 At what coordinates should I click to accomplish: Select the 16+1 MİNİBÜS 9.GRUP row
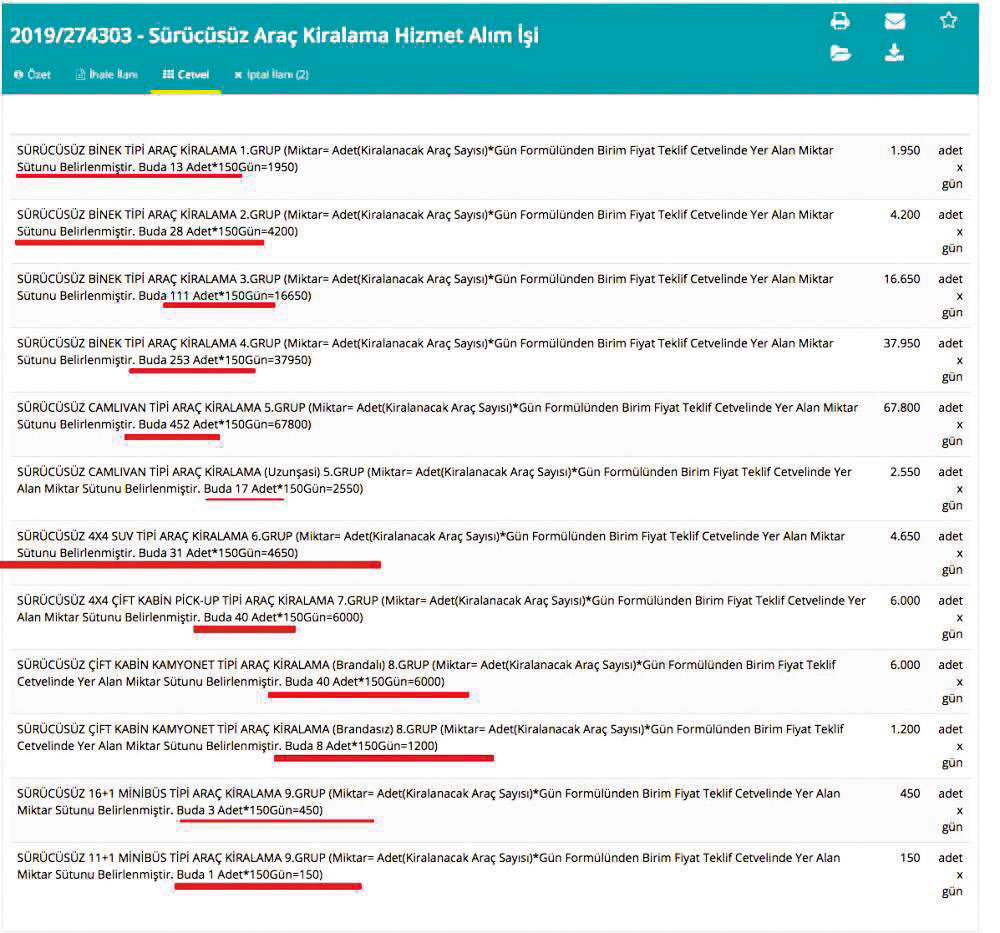[429, 802]
